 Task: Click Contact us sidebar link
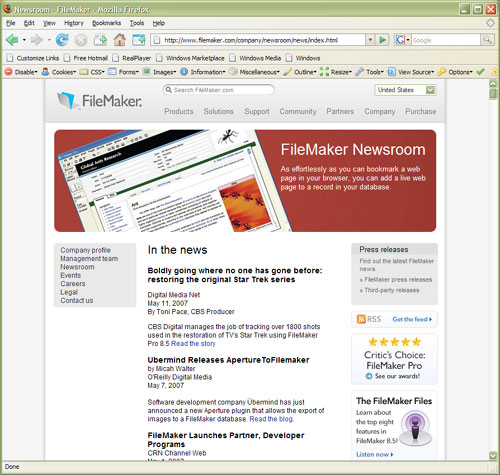click(x=77, y=300)
